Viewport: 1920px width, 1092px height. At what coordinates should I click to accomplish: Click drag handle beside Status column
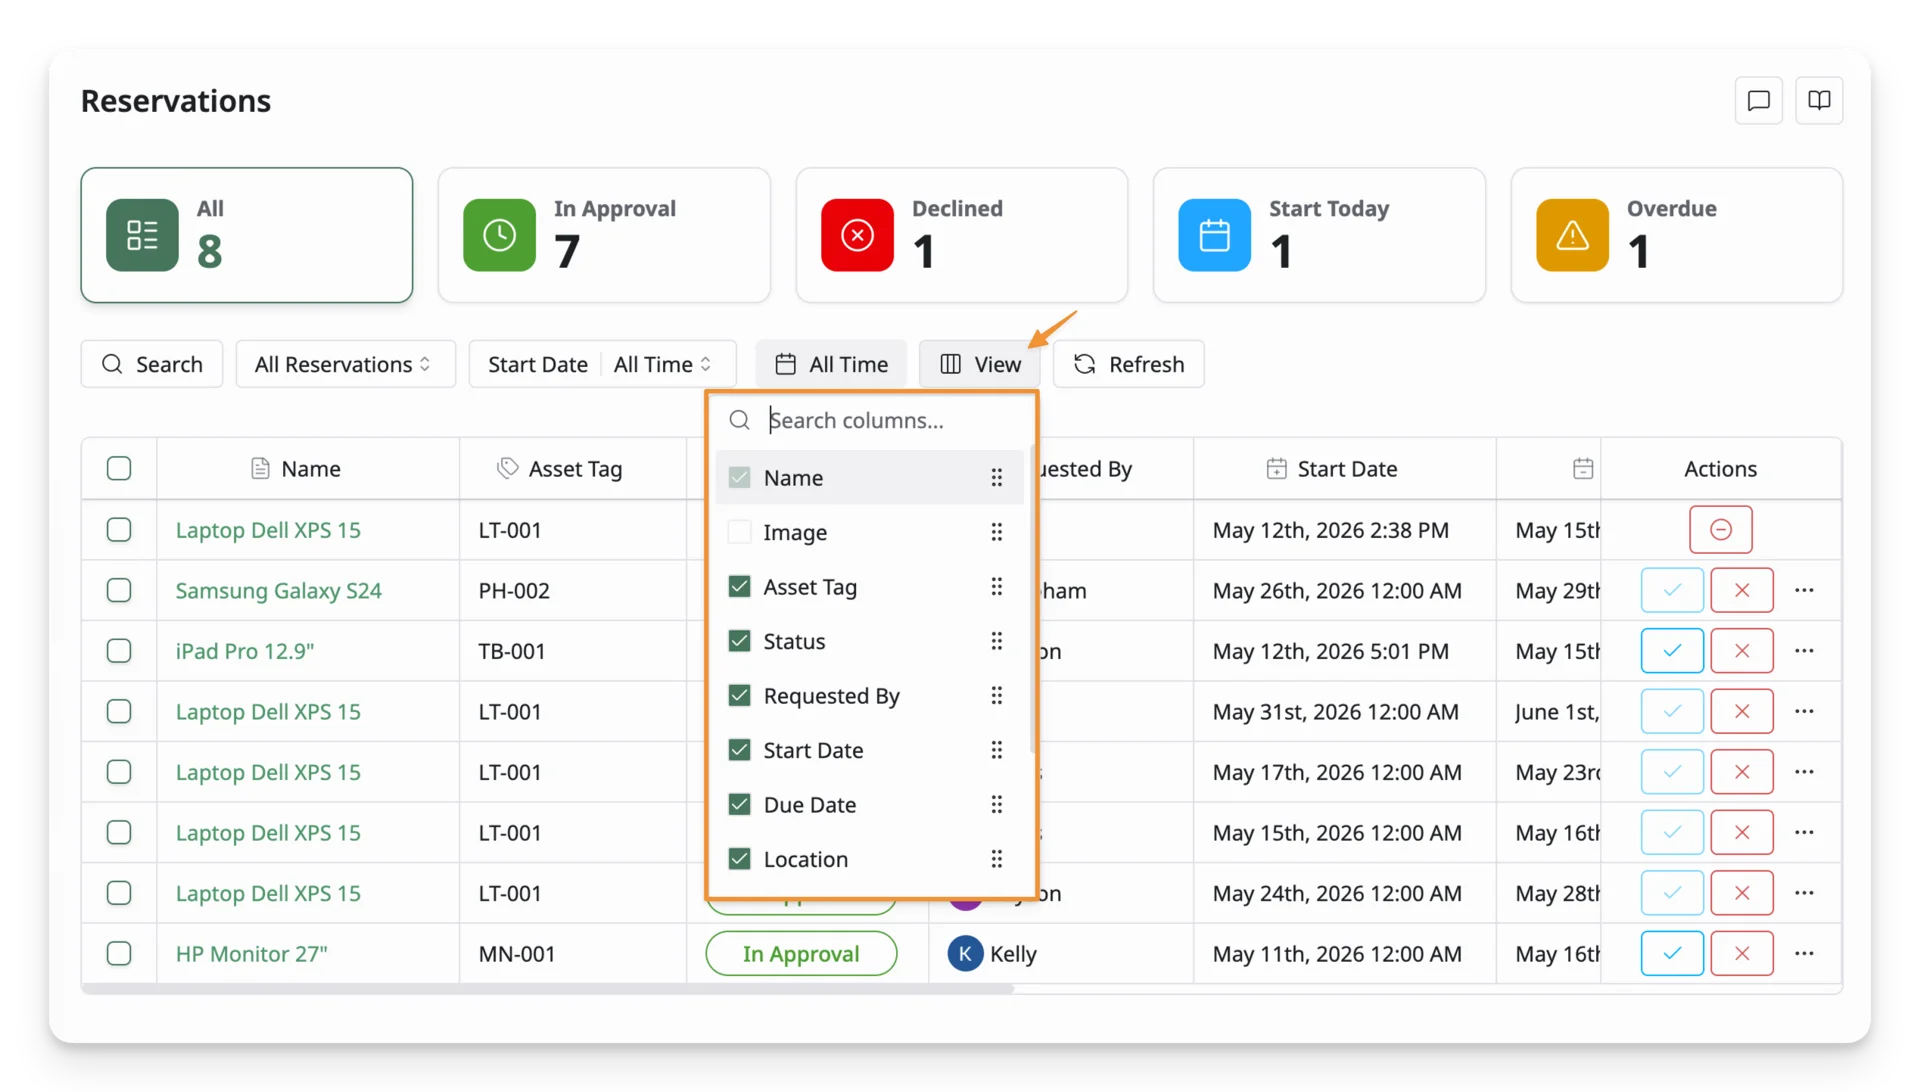point(996,641)
